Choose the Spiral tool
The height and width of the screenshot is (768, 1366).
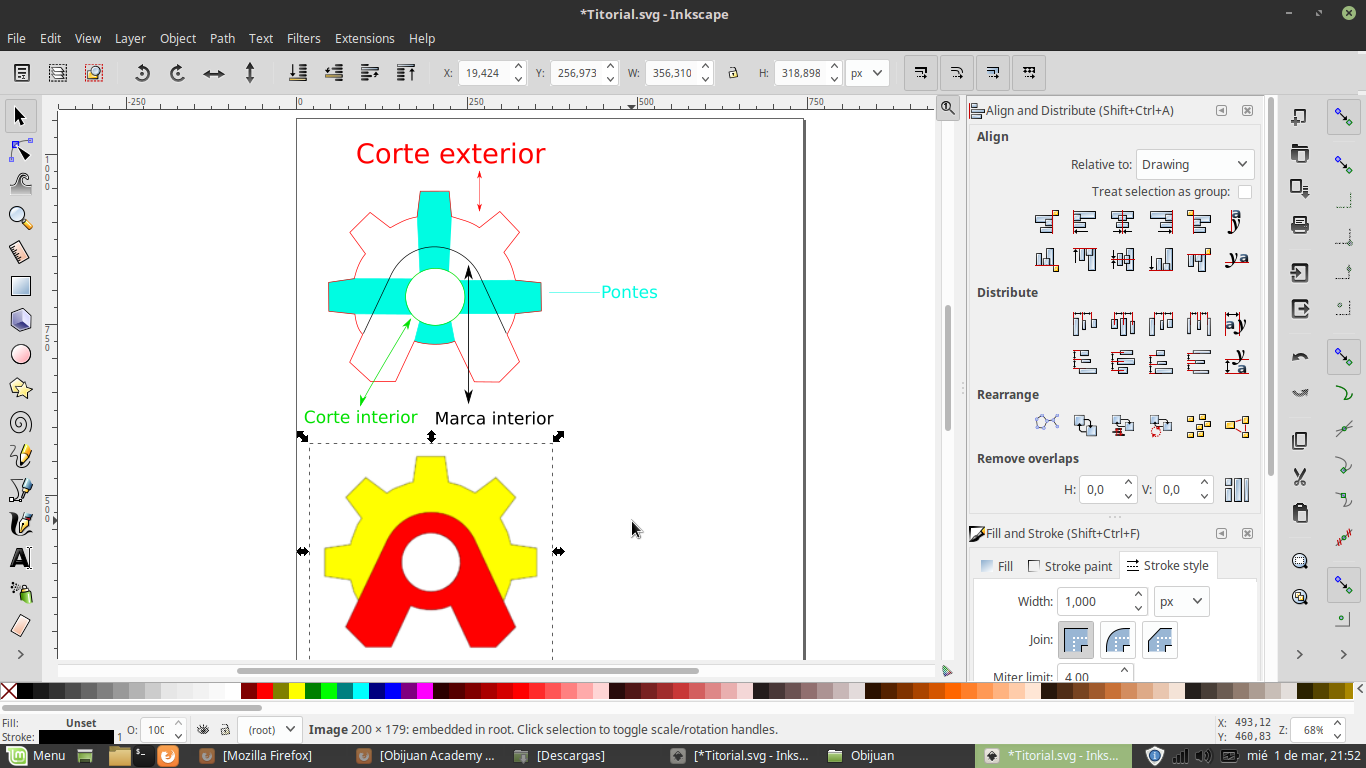click(x=21, y=422)
